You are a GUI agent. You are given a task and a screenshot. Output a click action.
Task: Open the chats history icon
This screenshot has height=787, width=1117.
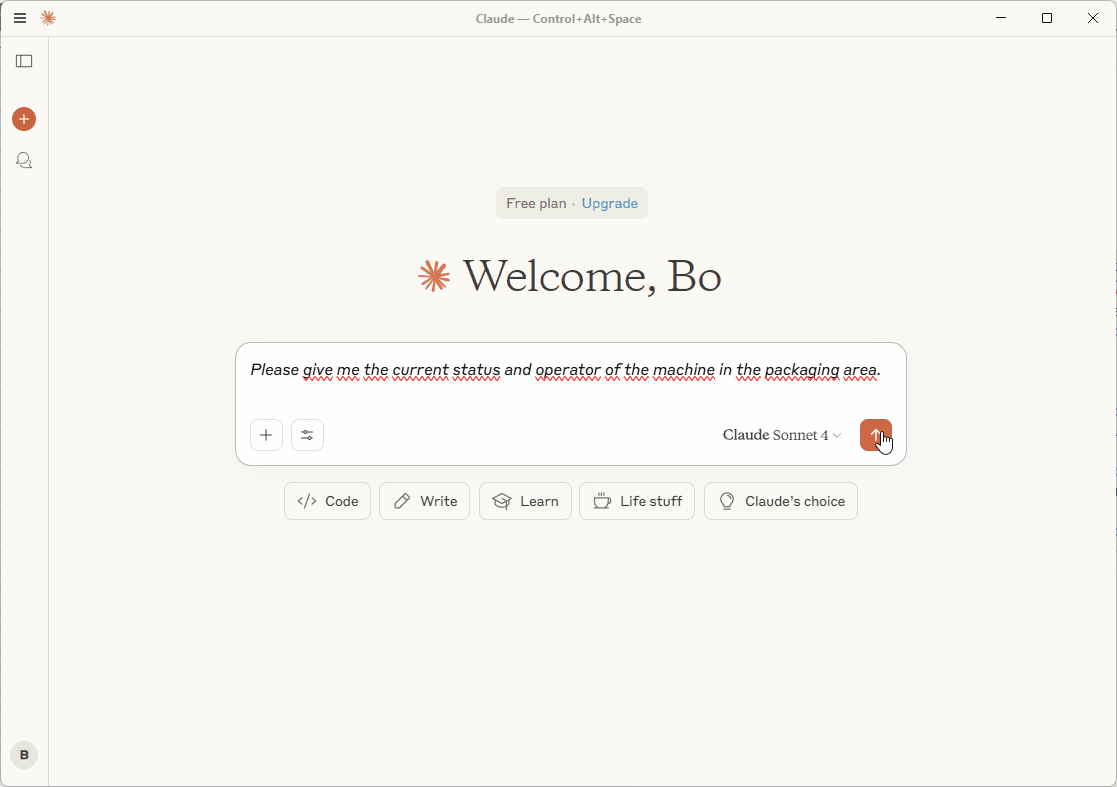(x=24, y=160)
